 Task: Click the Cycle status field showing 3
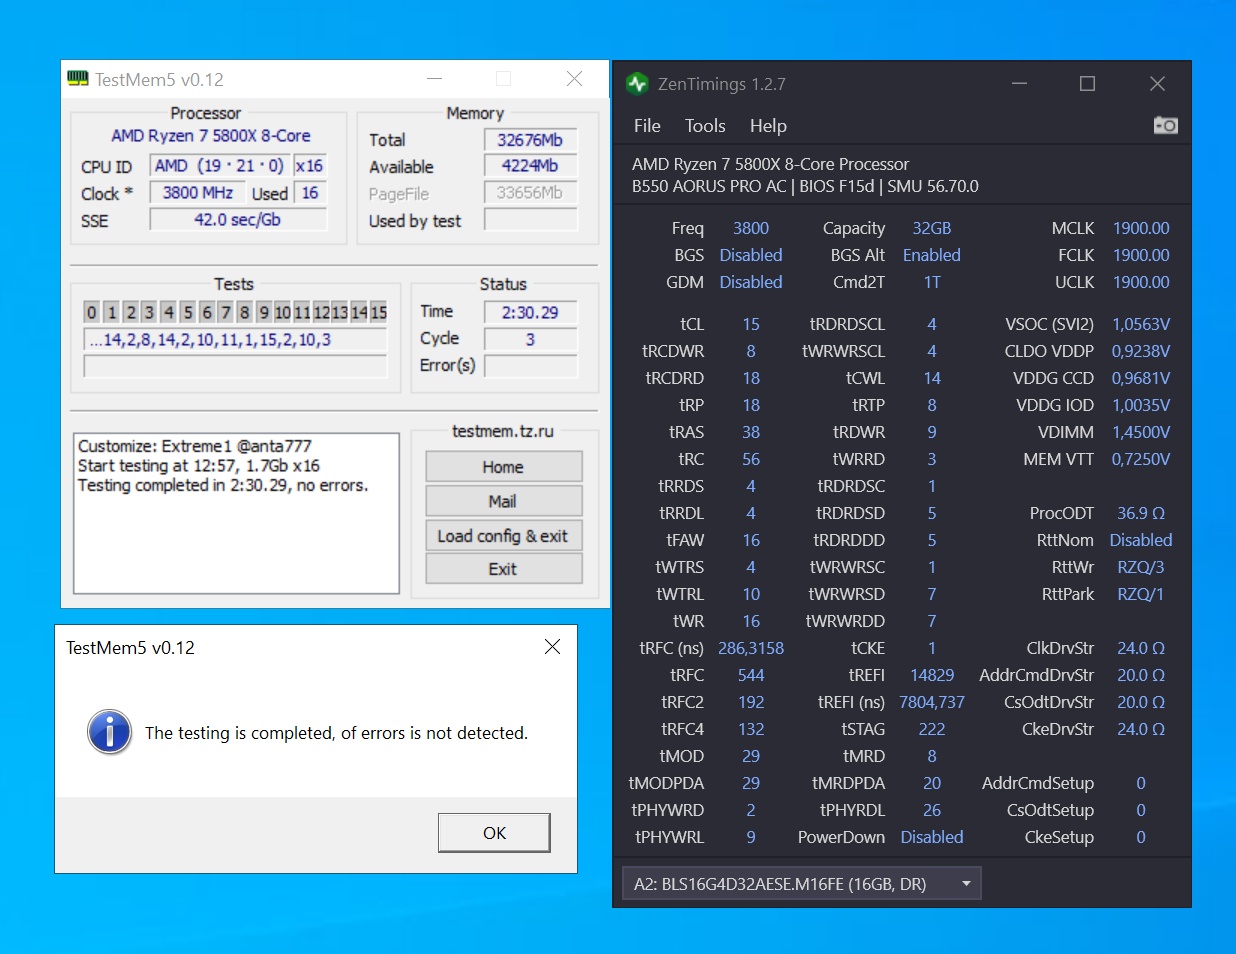530,339
